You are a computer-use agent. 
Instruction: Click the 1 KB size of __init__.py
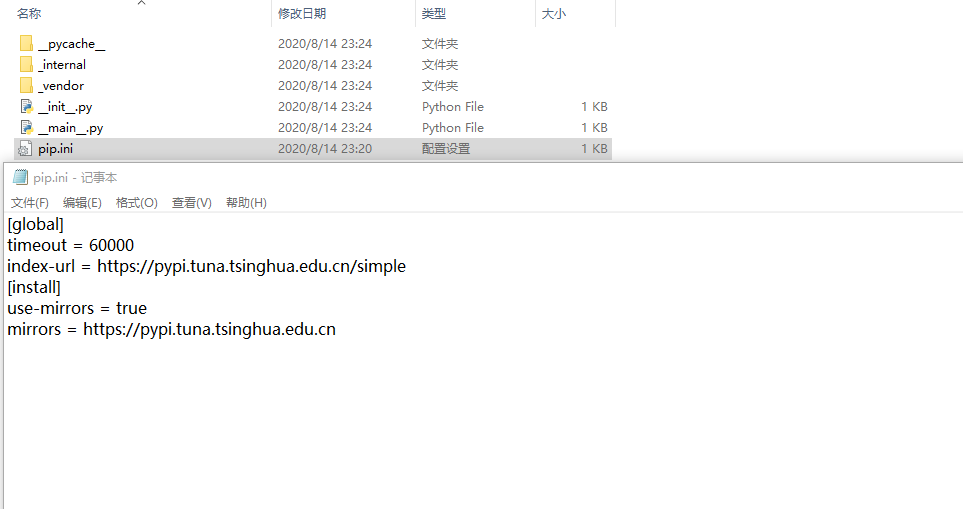[594, 107]
